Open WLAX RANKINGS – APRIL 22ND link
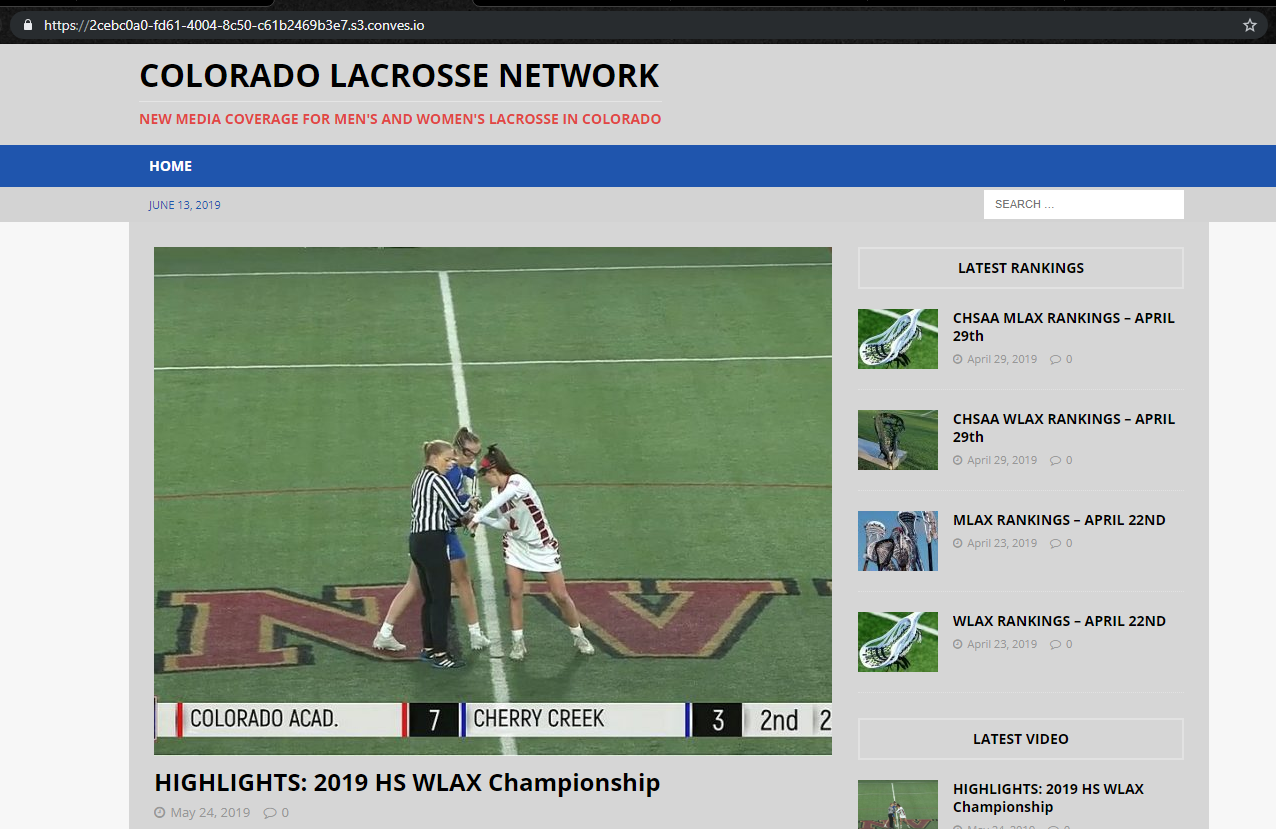The width and height of the screenshot is (1276, 829). click(x=1059, y=621)
